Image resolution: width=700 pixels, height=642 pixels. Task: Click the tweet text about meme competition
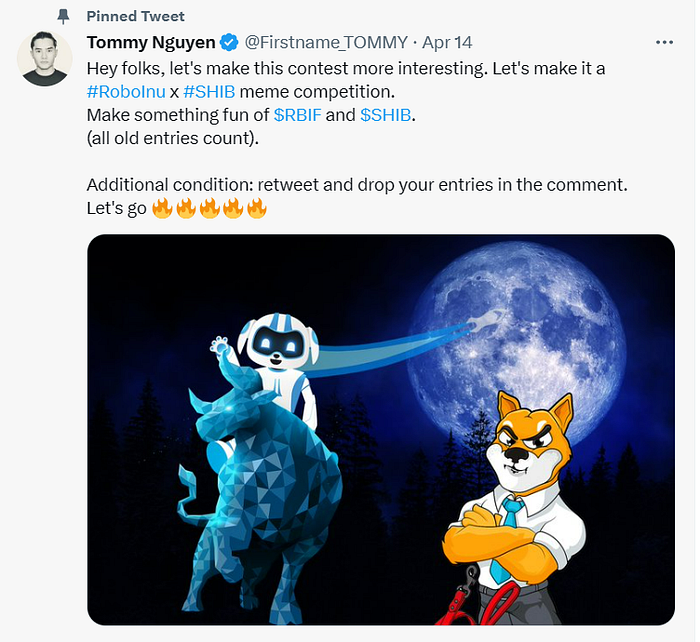point(241,92)
